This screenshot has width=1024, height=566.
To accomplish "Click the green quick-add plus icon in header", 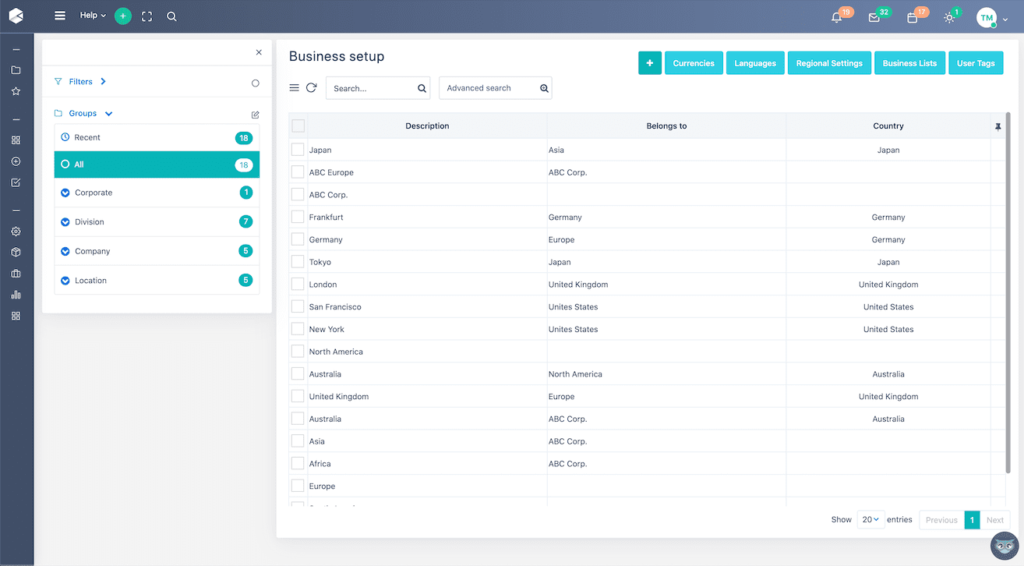I will tap(123, 16).
